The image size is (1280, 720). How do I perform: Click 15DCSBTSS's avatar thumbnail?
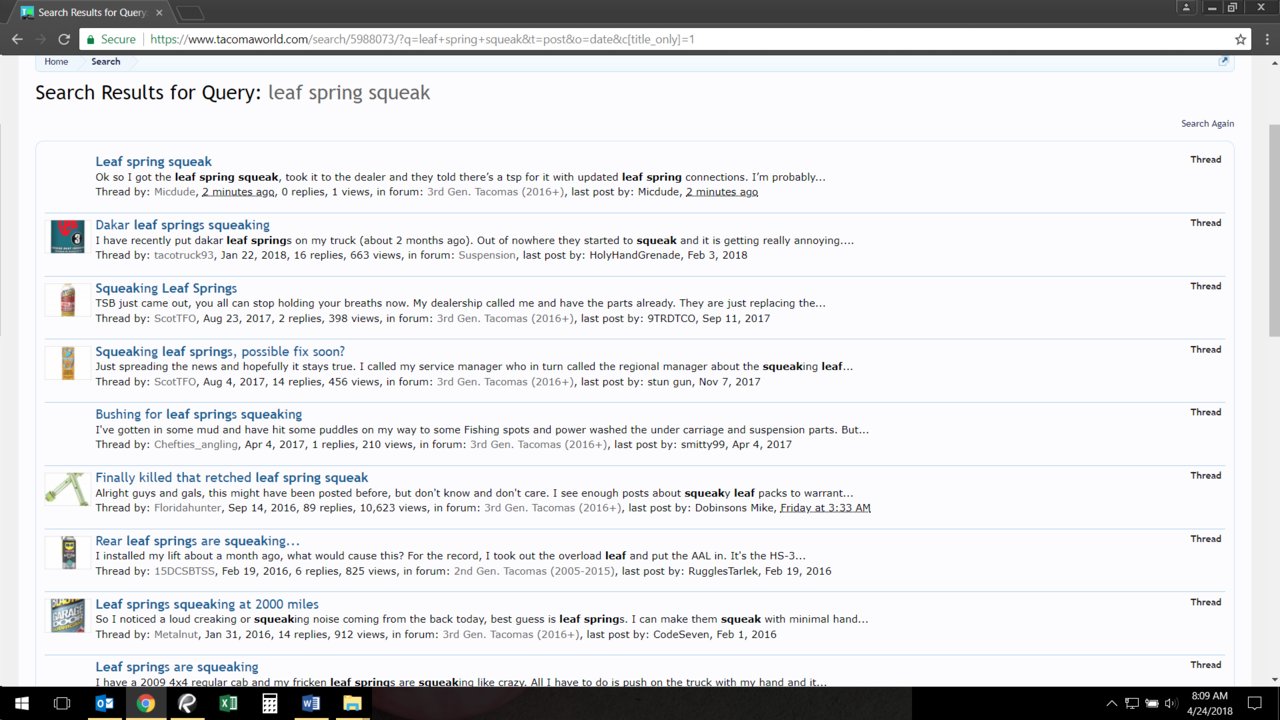tap(68, 553)
